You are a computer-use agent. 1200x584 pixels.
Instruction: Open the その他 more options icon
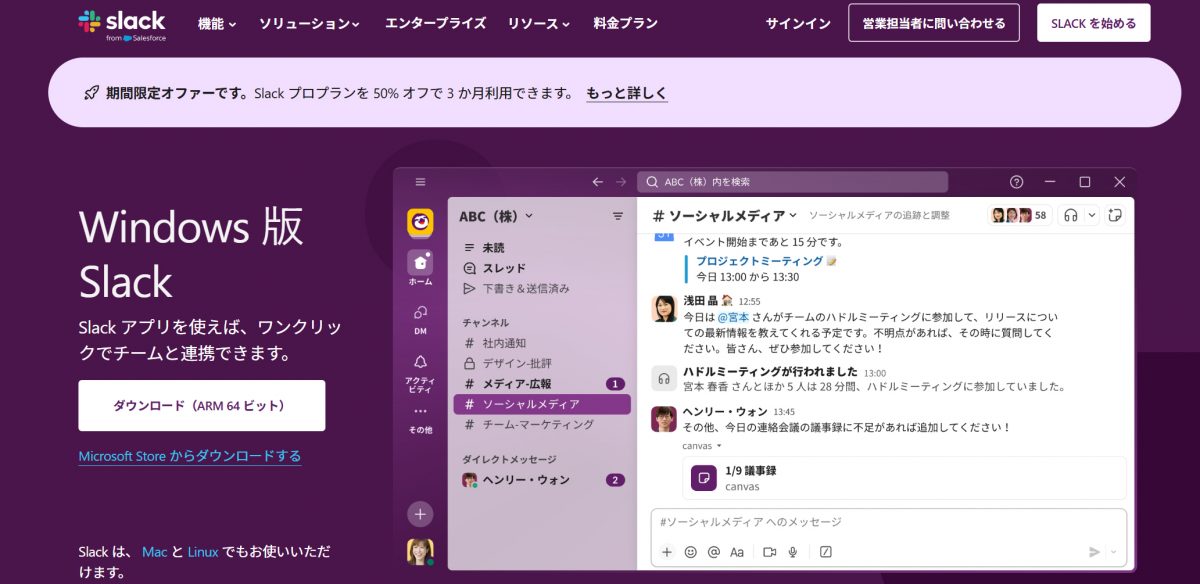pyautogui.click(x=420, y=418)
